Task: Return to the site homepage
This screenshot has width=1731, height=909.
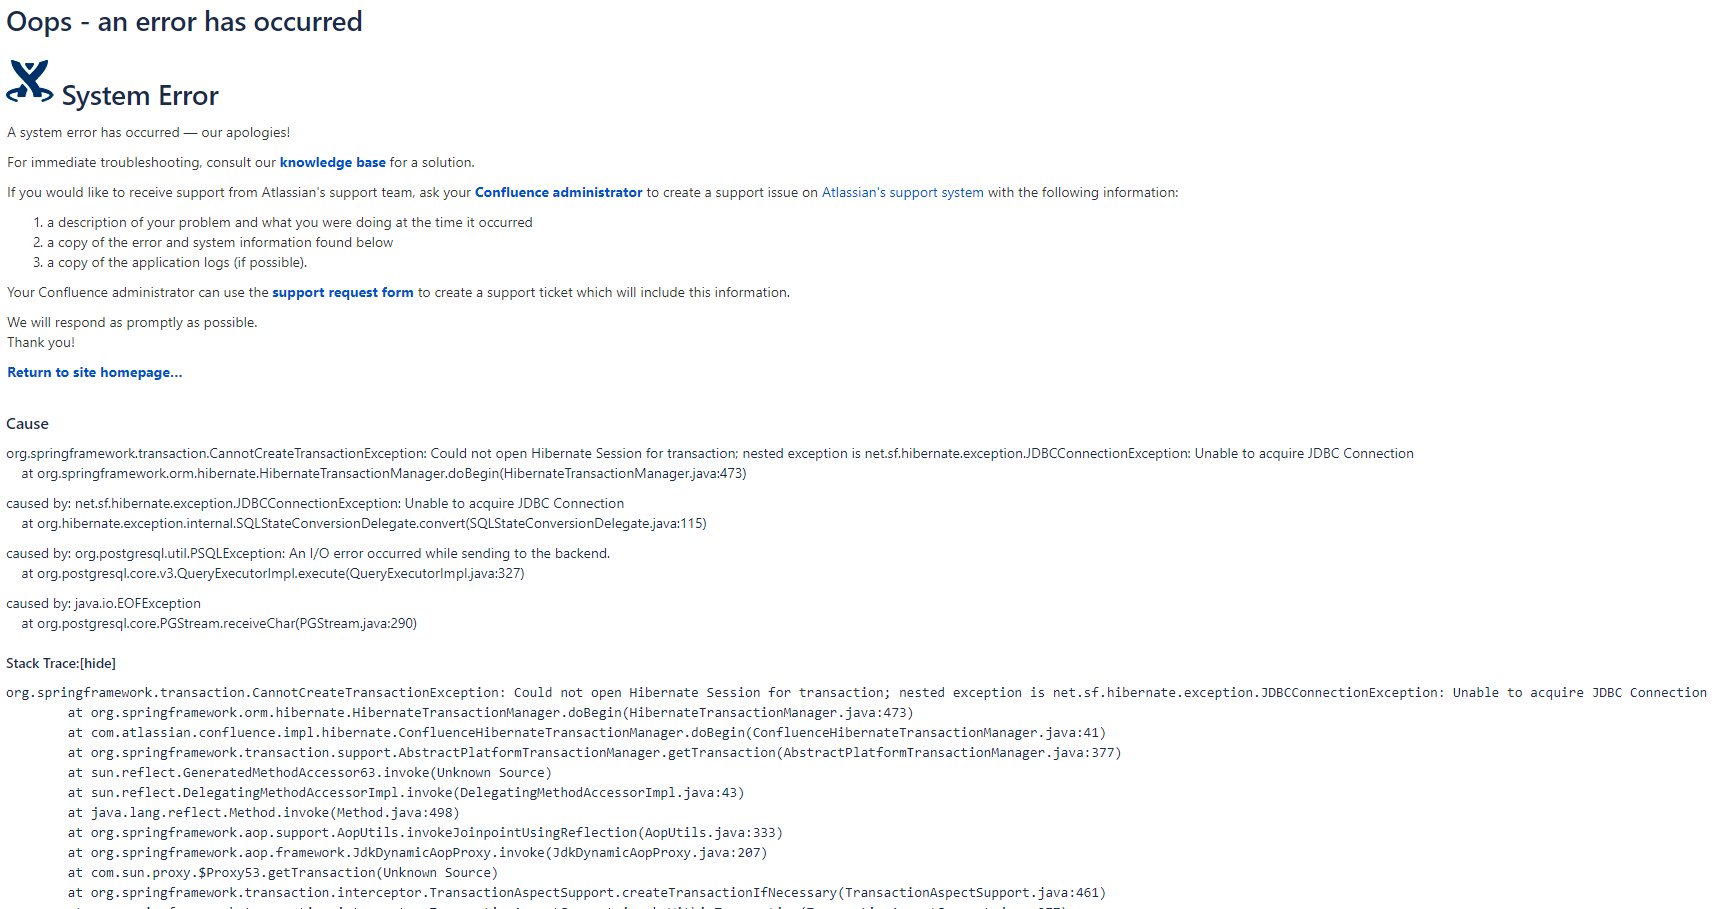Action: click(94, 372)
